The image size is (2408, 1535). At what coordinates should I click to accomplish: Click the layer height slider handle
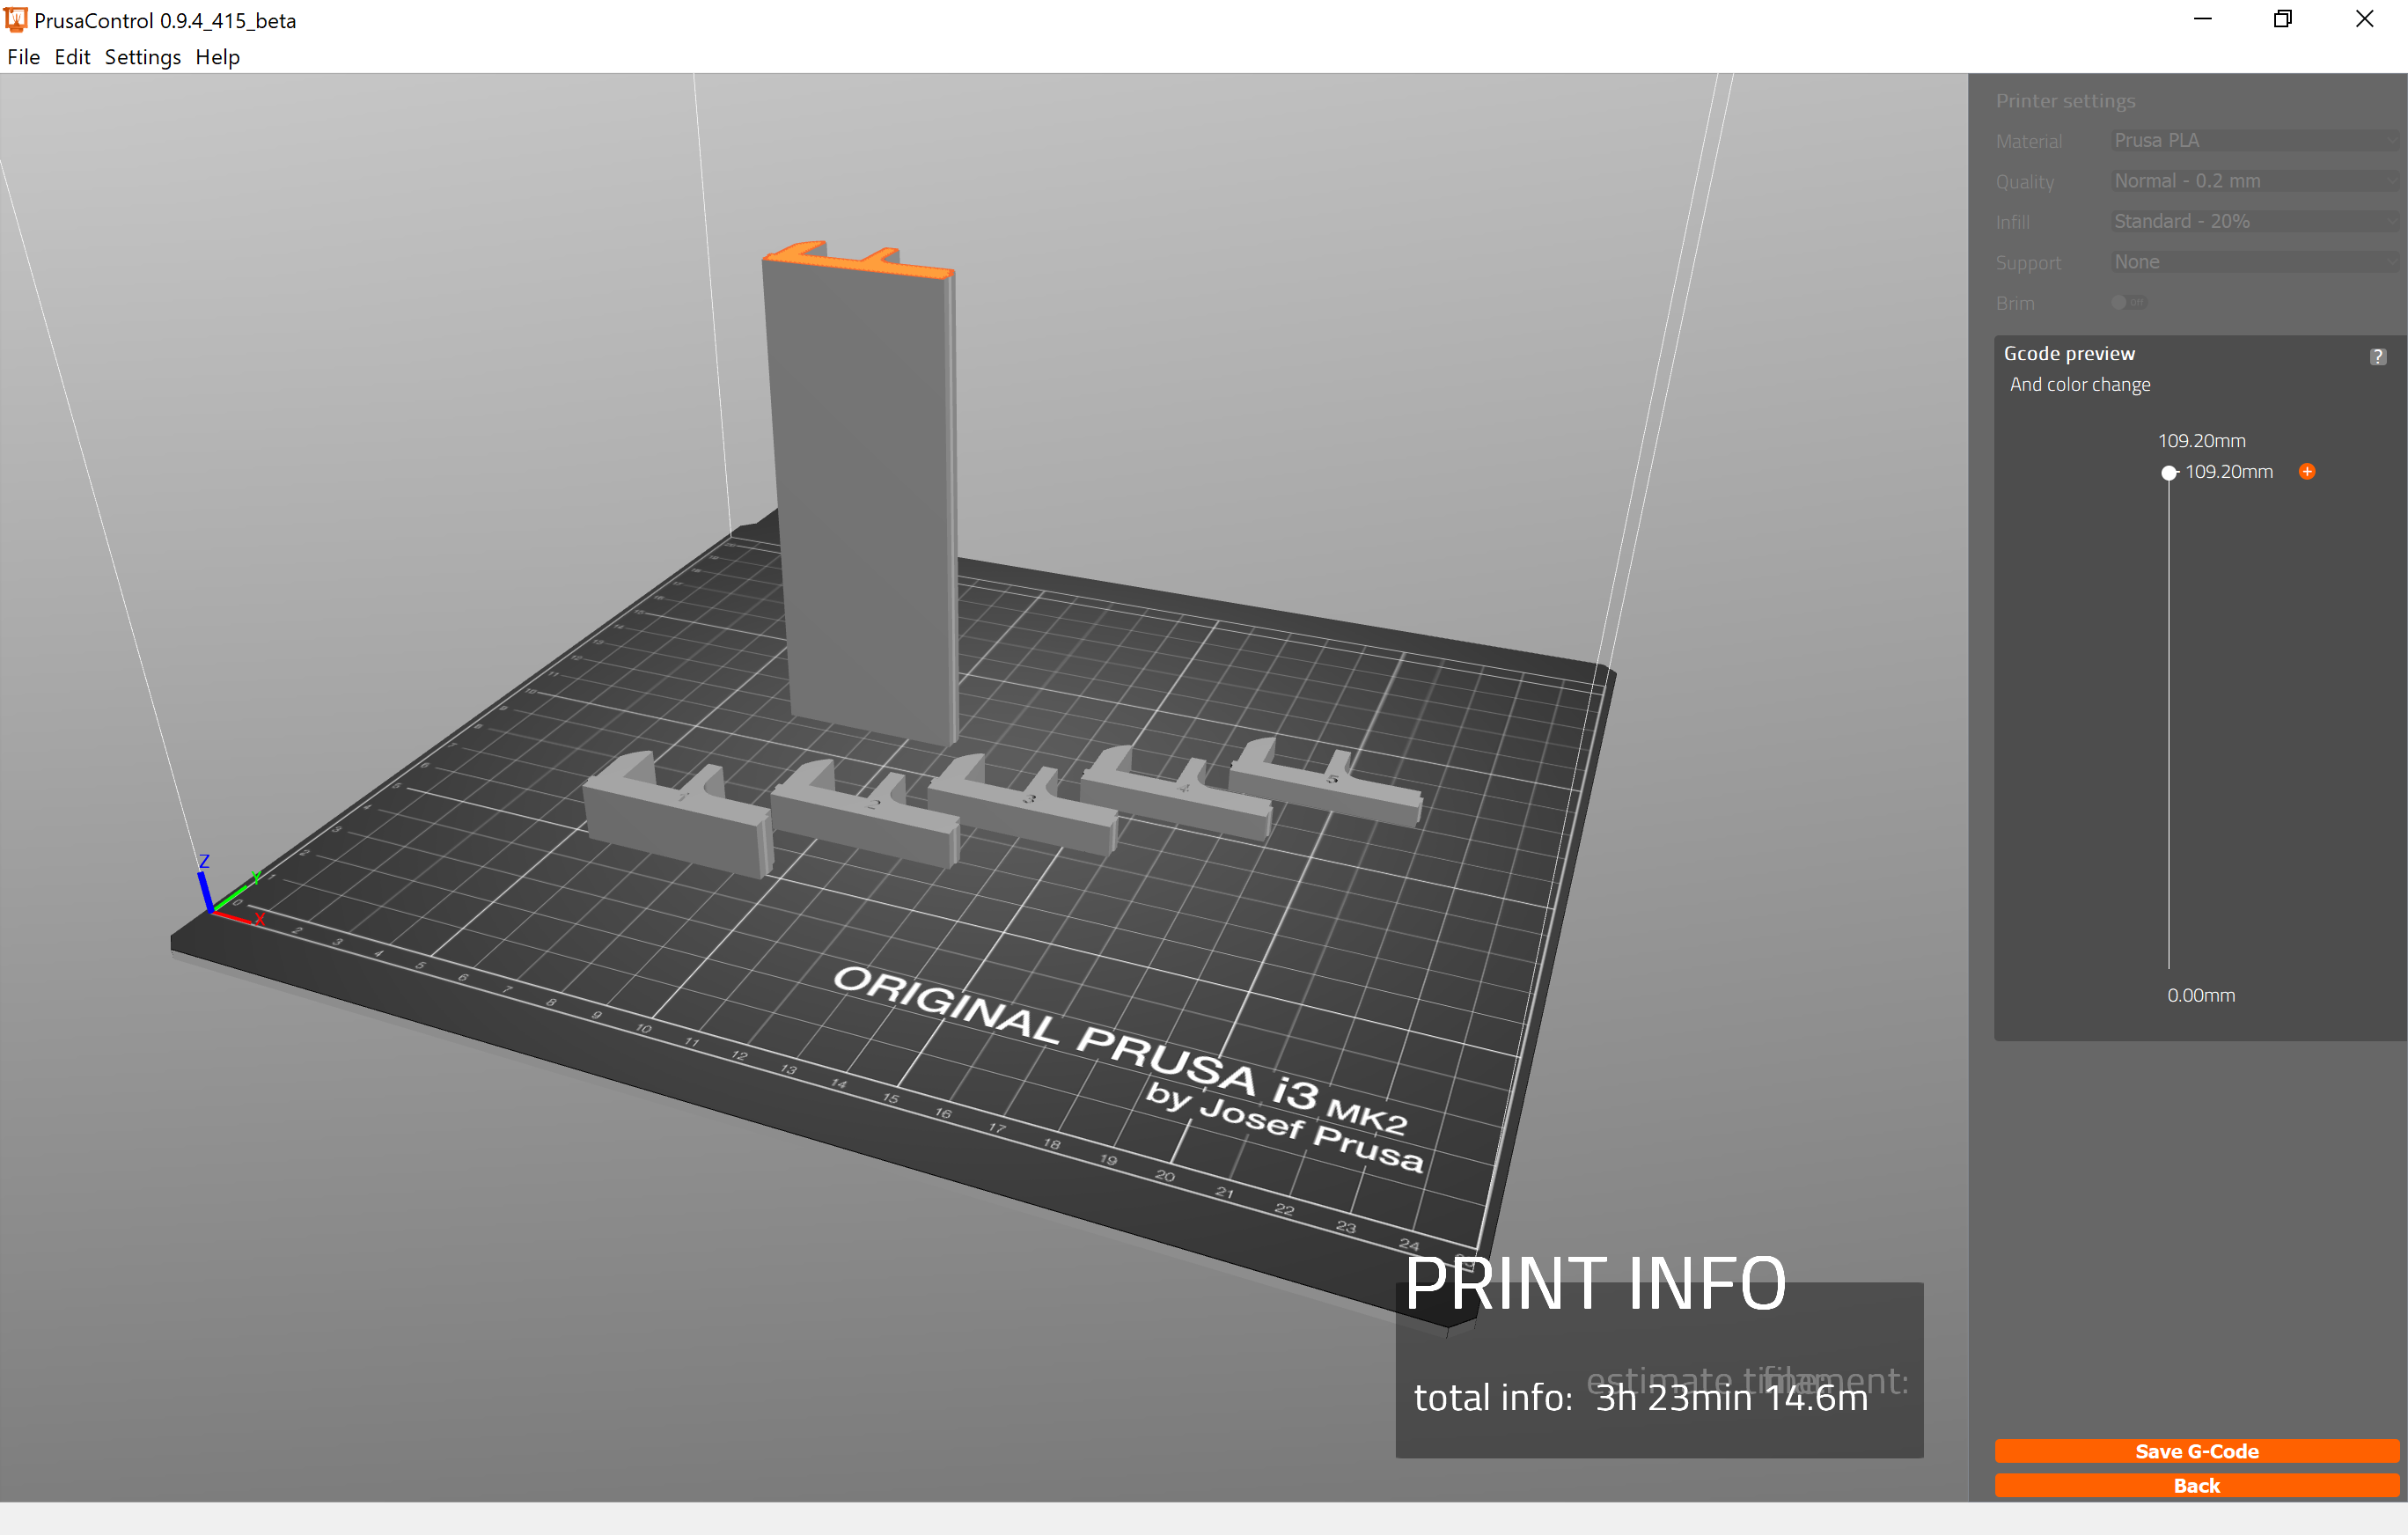coord(2168,473)
